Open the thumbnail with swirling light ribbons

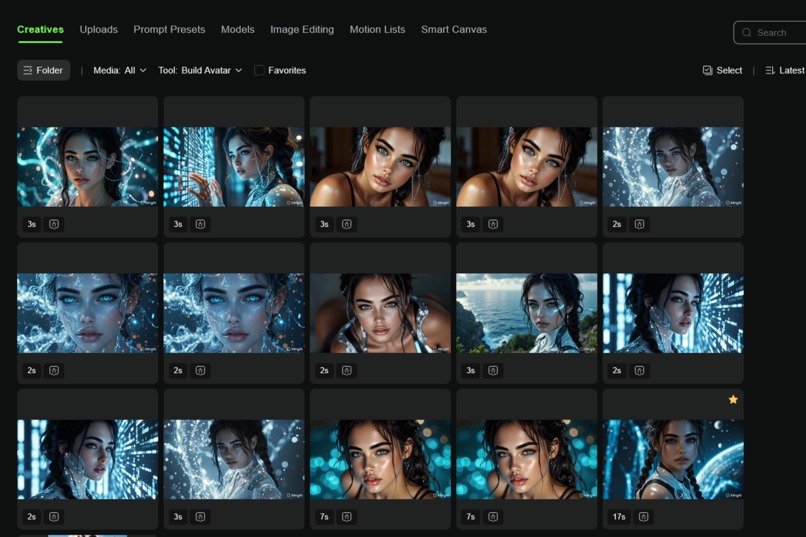click(x=87, y=167)
